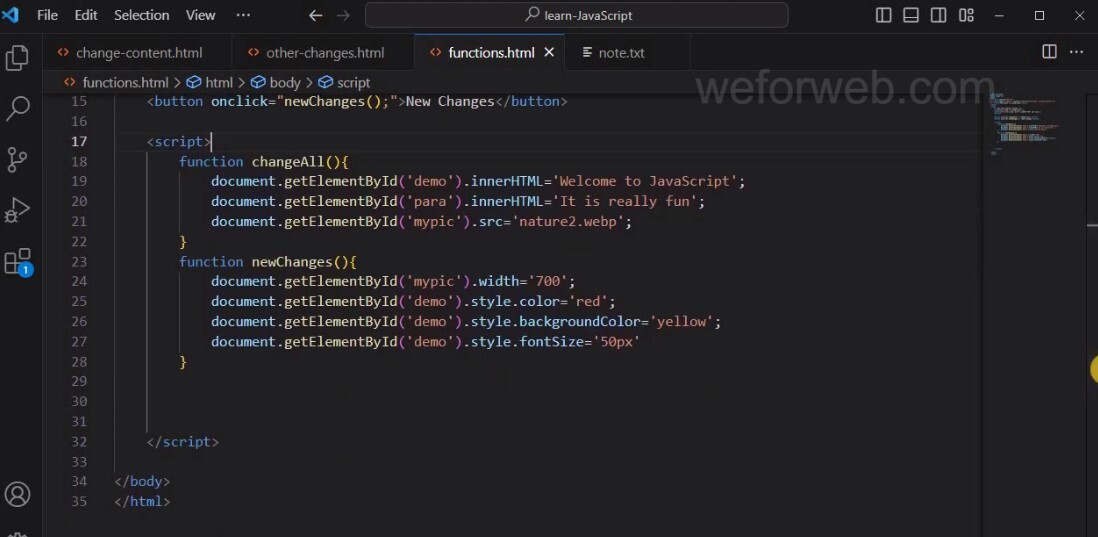Open the Selection menu
1098x537 pixels.
pyautogui.click(x=141, y=15)
